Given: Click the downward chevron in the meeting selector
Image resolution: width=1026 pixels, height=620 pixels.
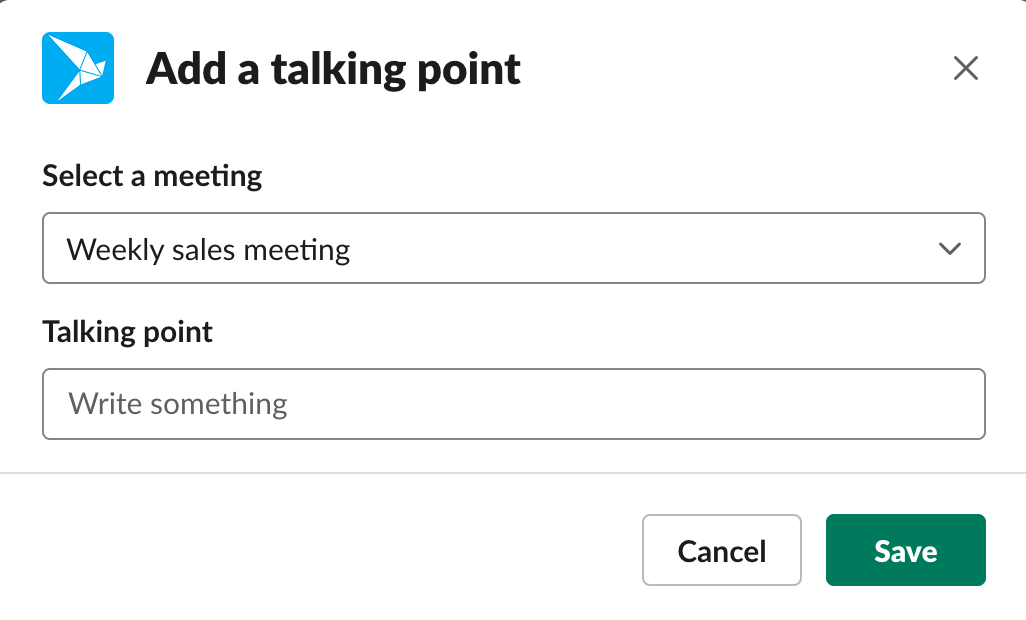Looking at the screenshot, I should pos(949,249).
